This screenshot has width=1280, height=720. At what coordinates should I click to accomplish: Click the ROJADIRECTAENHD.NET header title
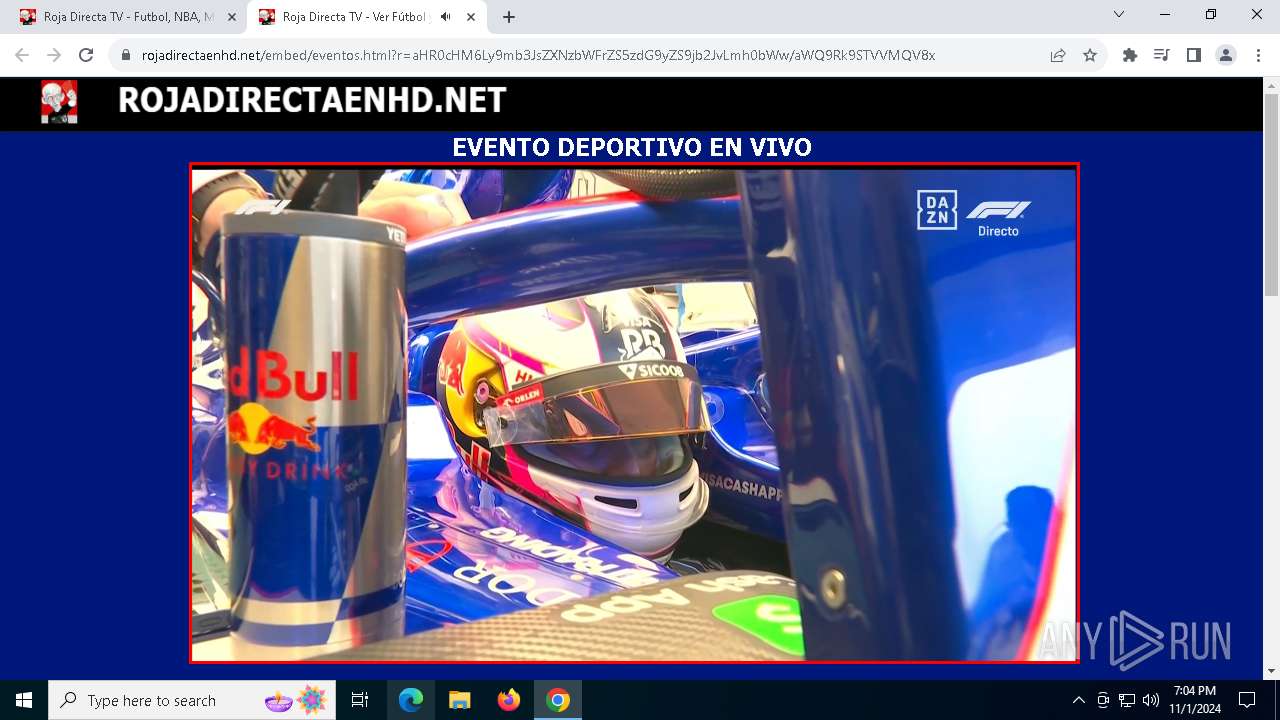(x=312, y=101)
